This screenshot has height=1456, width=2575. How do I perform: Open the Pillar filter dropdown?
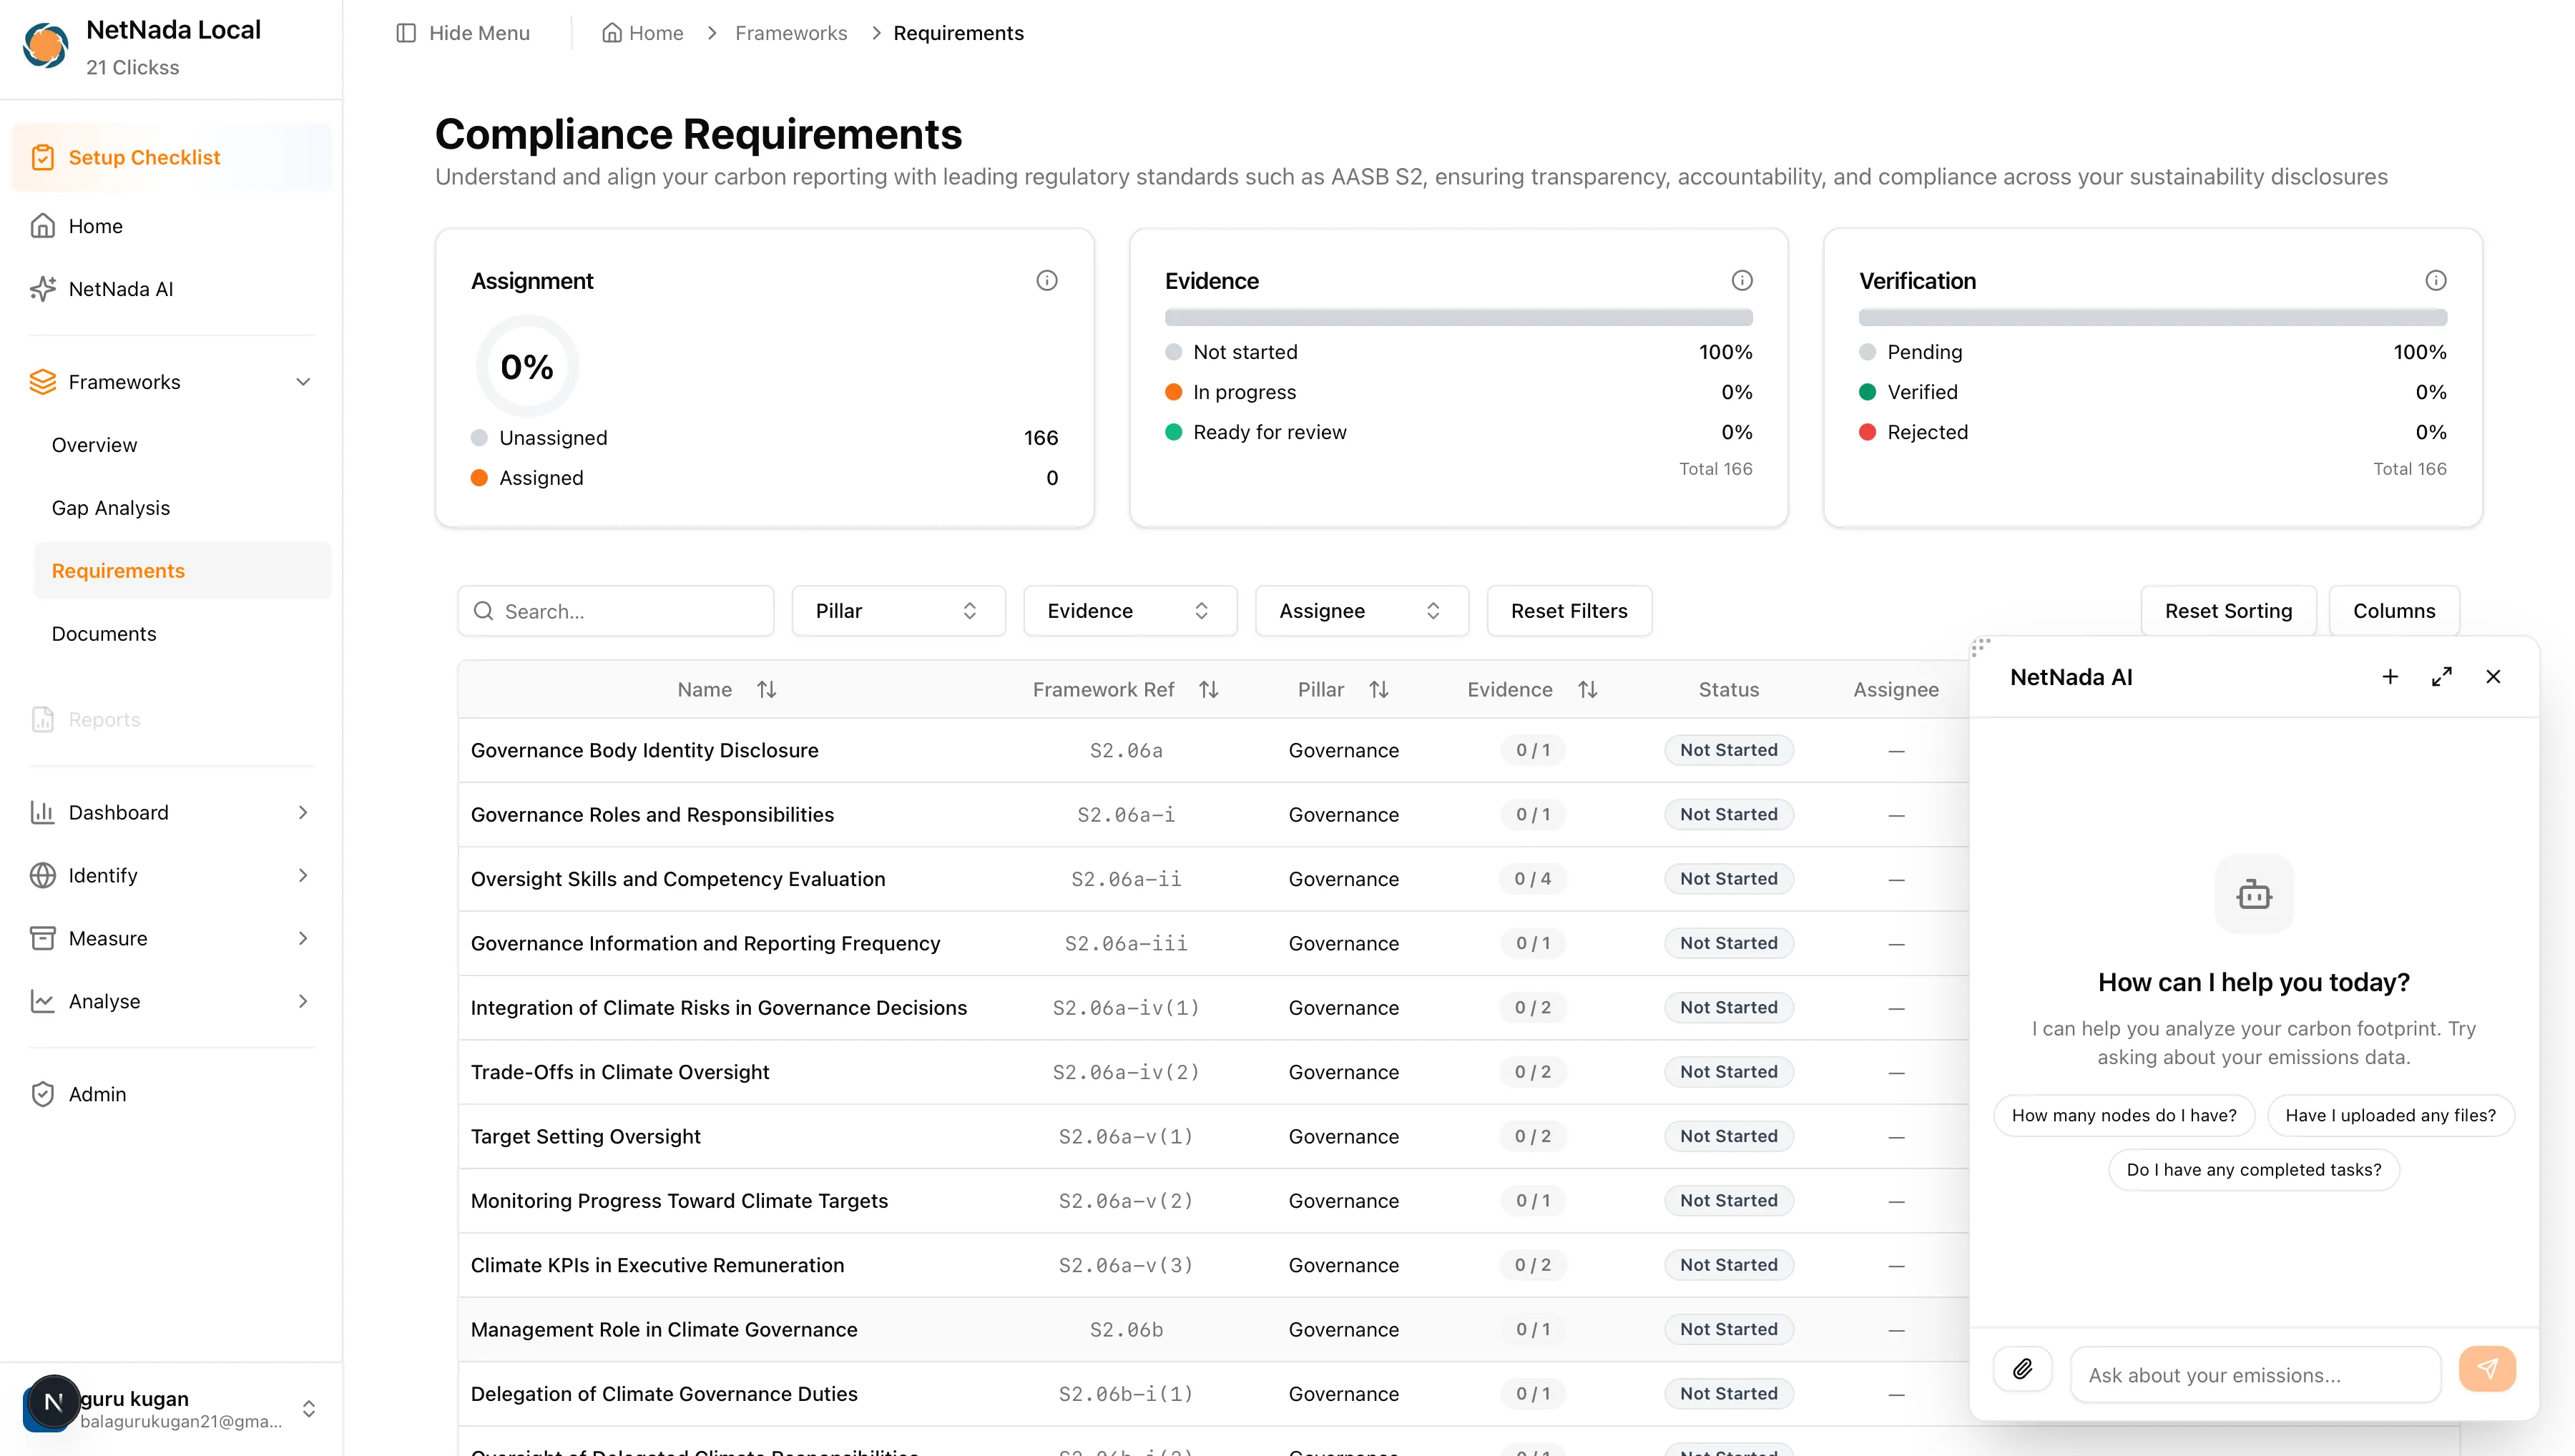897,610
